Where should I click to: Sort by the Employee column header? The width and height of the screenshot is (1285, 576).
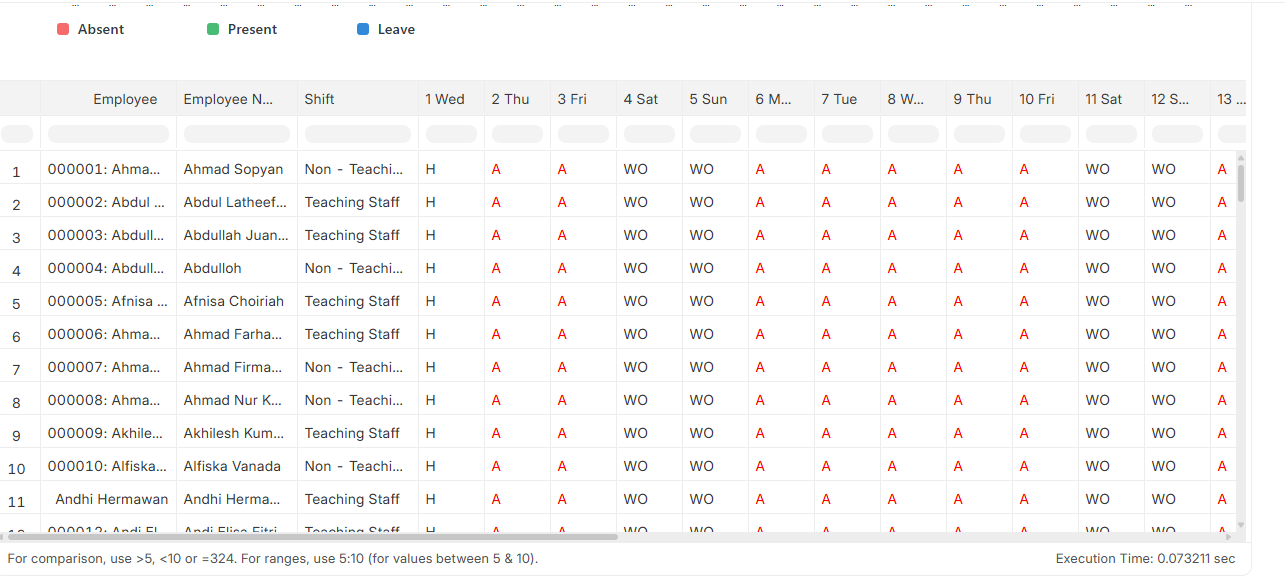tap(125, 99)
